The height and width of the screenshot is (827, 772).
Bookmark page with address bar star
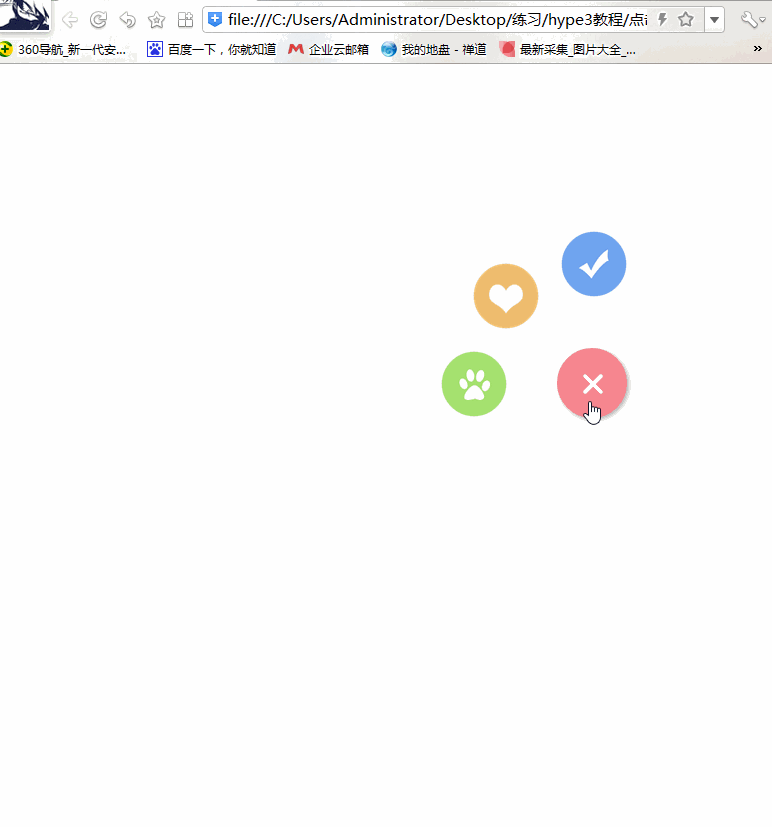point(686,20)
